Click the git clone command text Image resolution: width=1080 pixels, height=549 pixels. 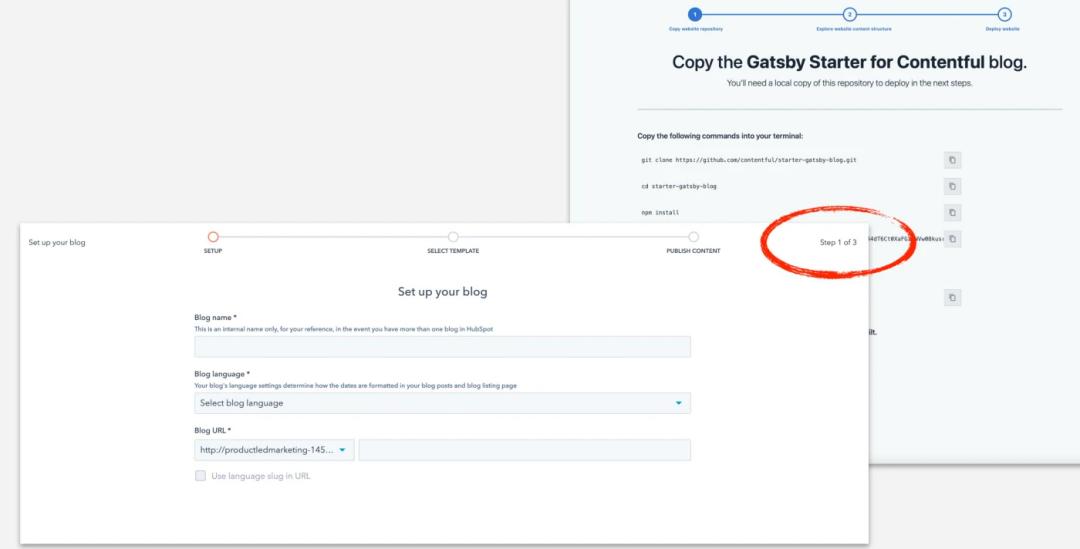749,160
